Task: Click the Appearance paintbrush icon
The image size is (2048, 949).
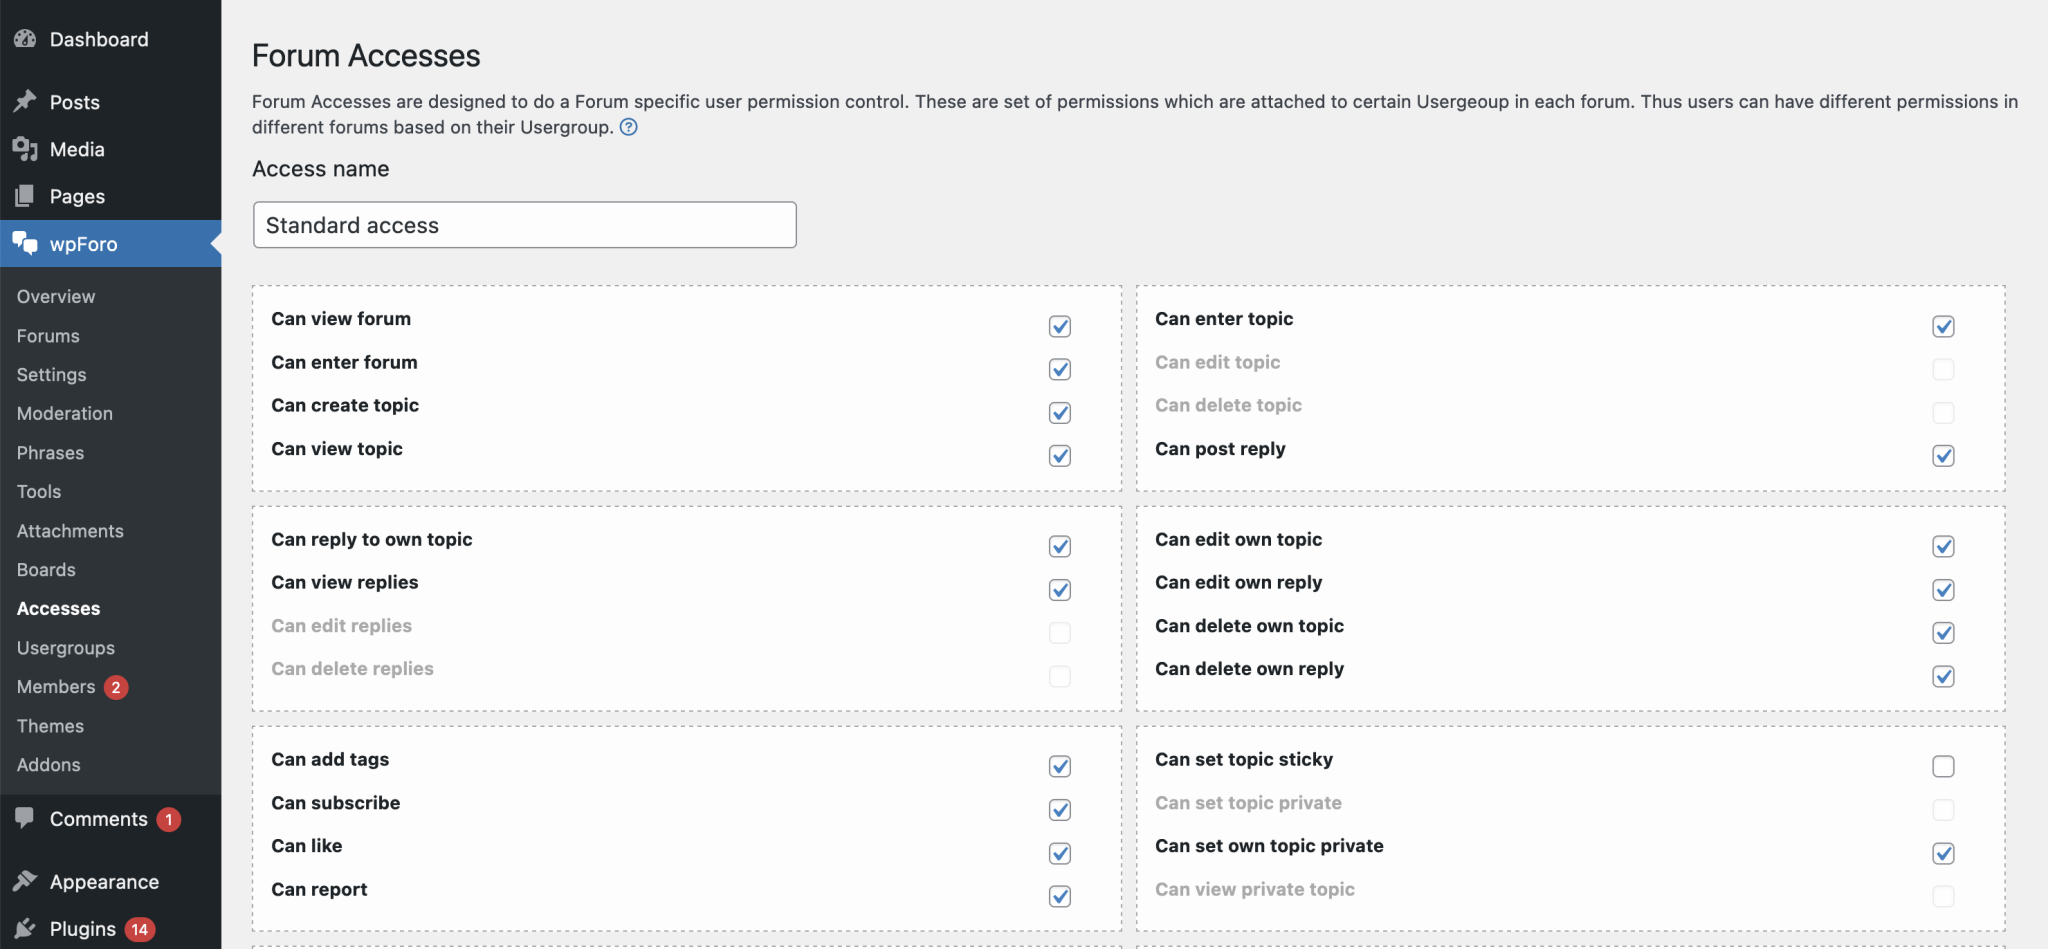Action: point(25,881)
